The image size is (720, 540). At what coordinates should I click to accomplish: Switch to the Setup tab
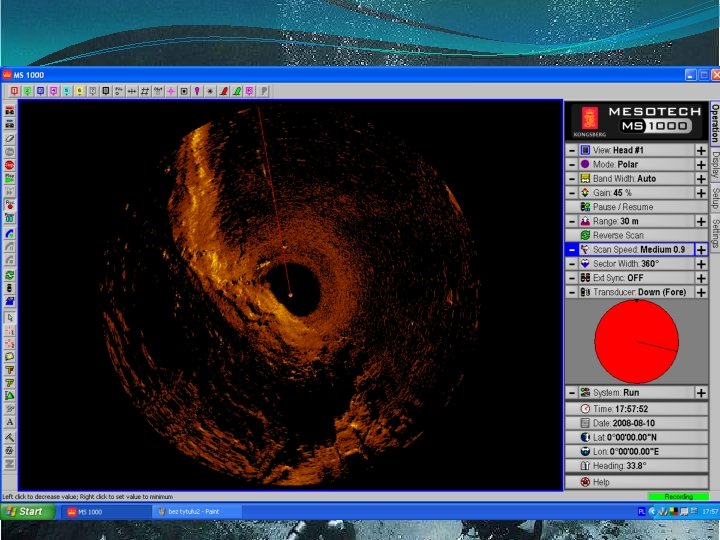(x=715, y=198)
